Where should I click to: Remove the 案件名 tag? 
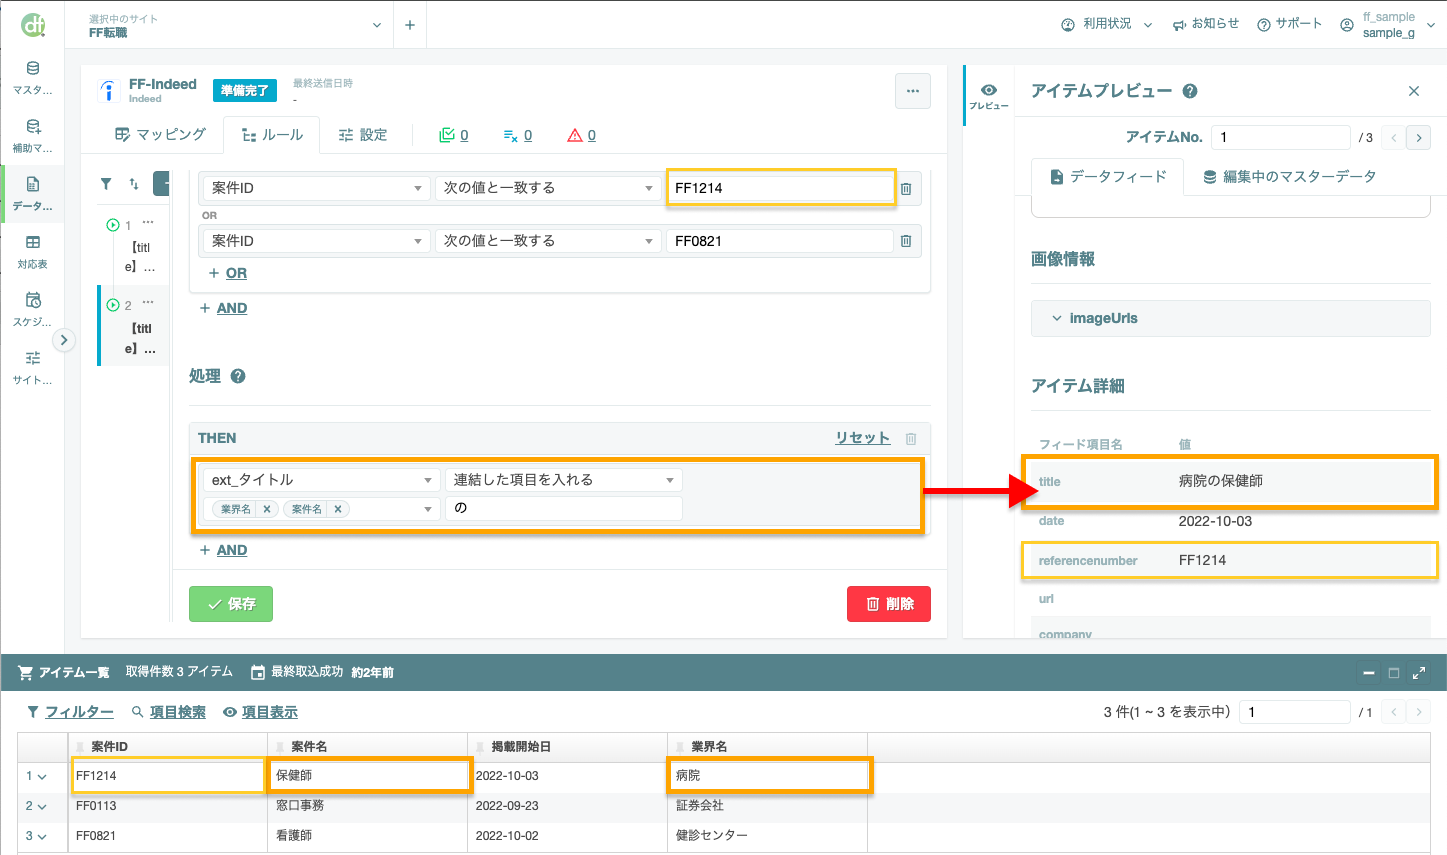pos(338,509)
